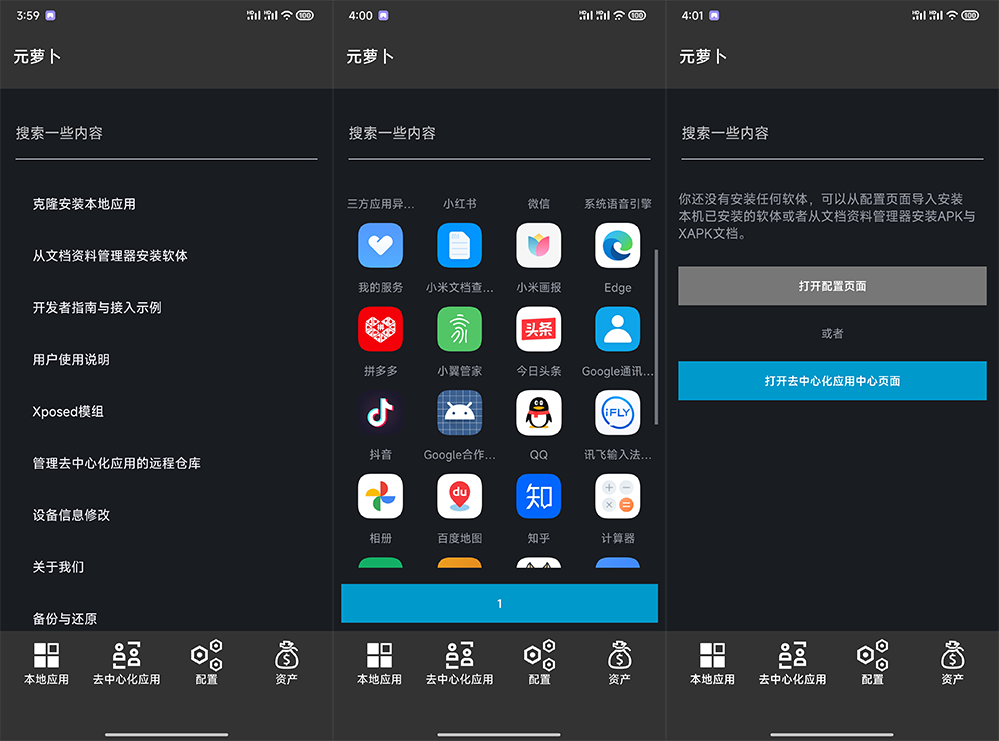The height and width of the screenshot is (741, 999).
Task: Tap battery indicator in left status bar
Action: (x=305, y=15)
